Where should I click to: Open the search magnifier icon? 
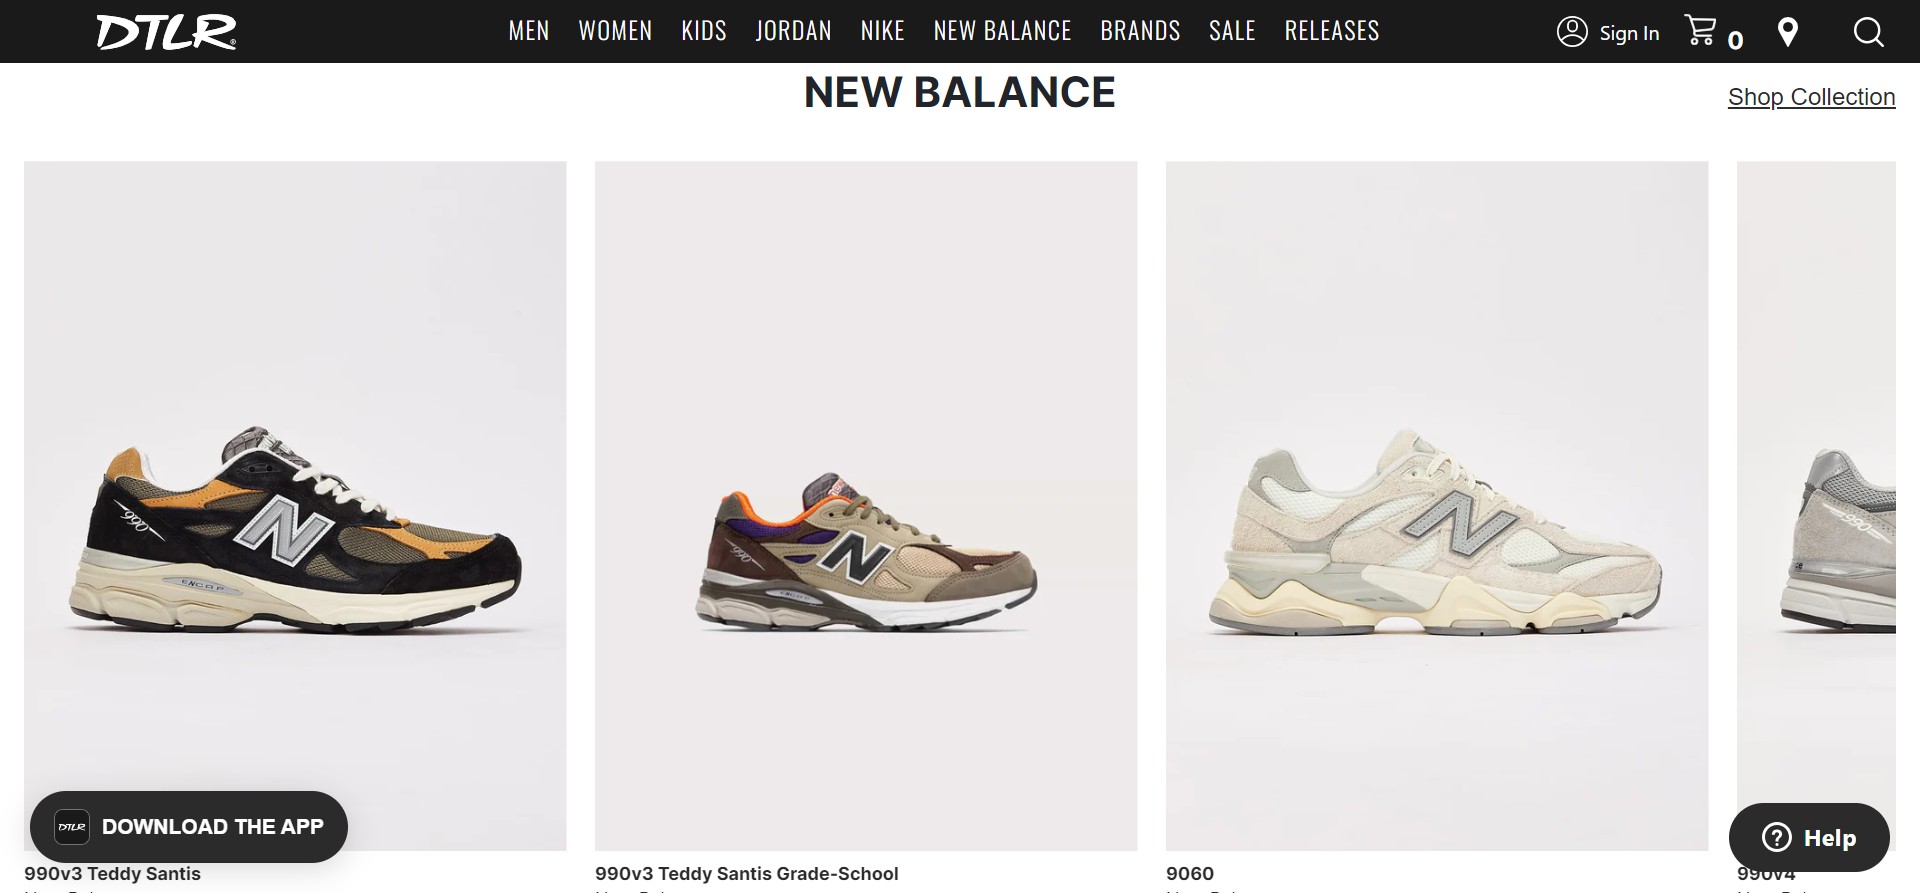pyautogui.click(x=1868, y=32)
